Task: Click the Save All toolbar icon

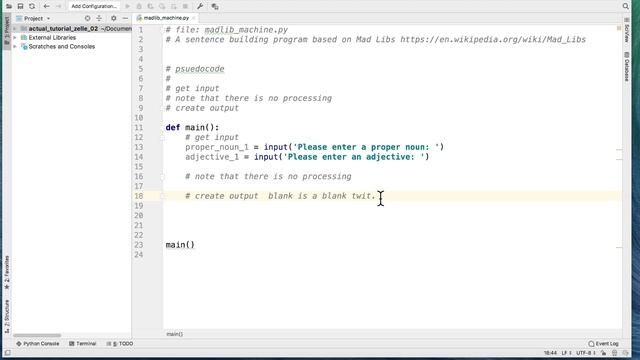Action: pyautogui.click(x=20, y=6)
